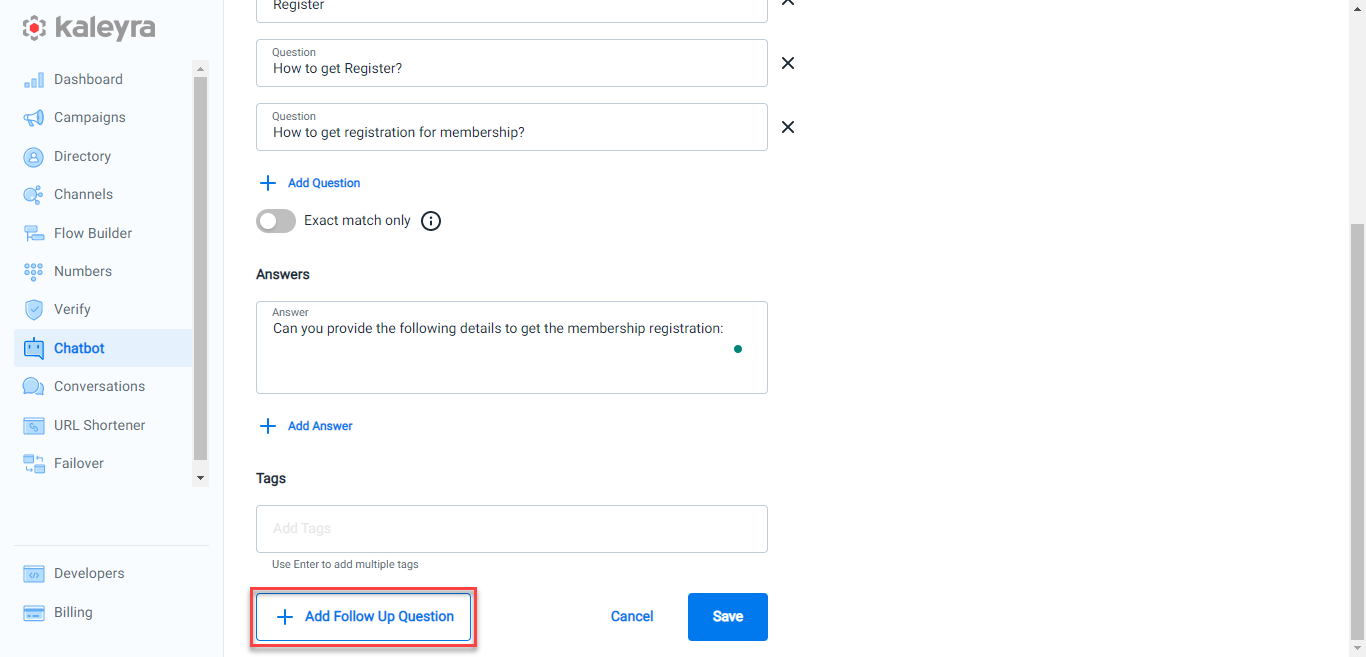Click the Add Answer link
Viewport: 1366px width, 657px height.
[x=306, y=426]
